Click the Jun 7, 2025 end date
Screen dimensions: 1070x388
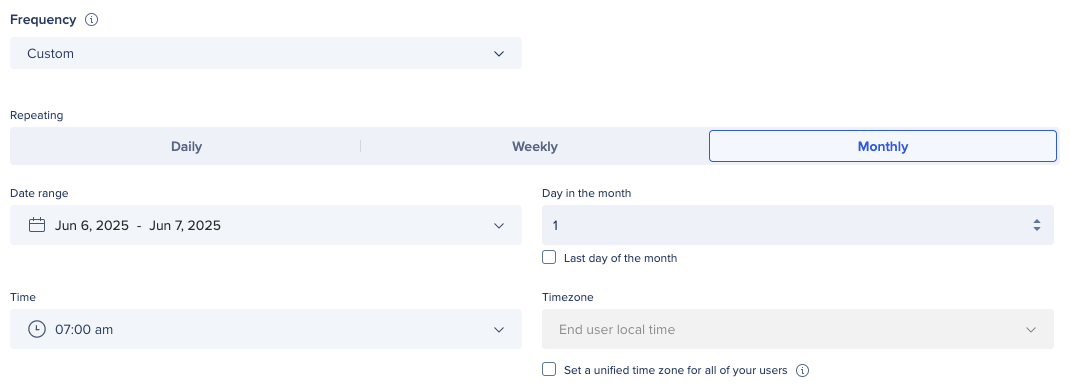[x=184, y=226]
